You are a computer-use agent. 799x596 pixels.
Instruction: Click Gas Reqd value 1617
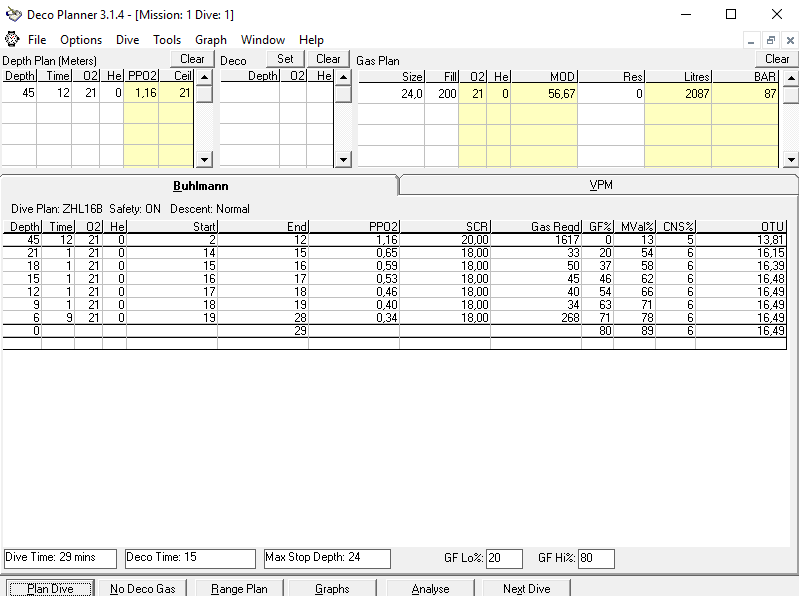coord(536,239)
